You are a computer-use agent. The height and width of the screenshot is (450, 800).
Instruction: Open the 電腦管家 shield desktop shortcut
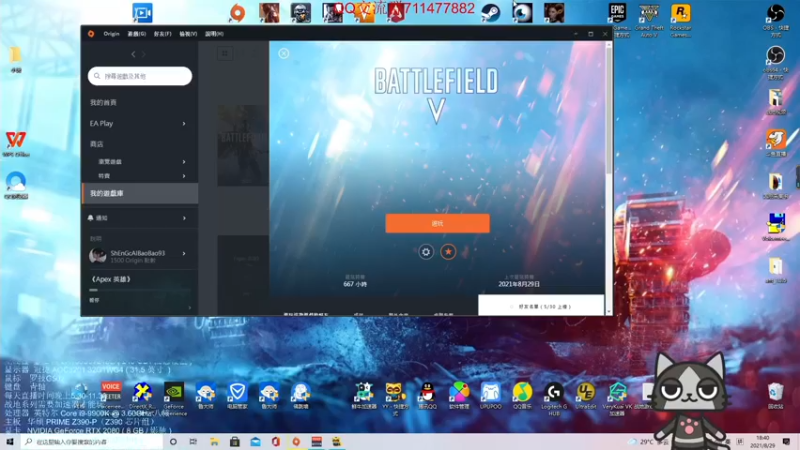pos(237,395)
